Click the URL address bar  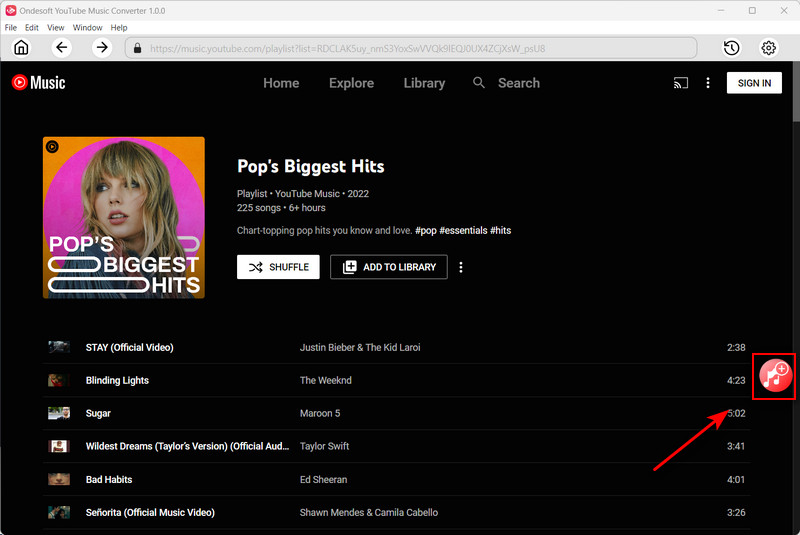(411, 48)
